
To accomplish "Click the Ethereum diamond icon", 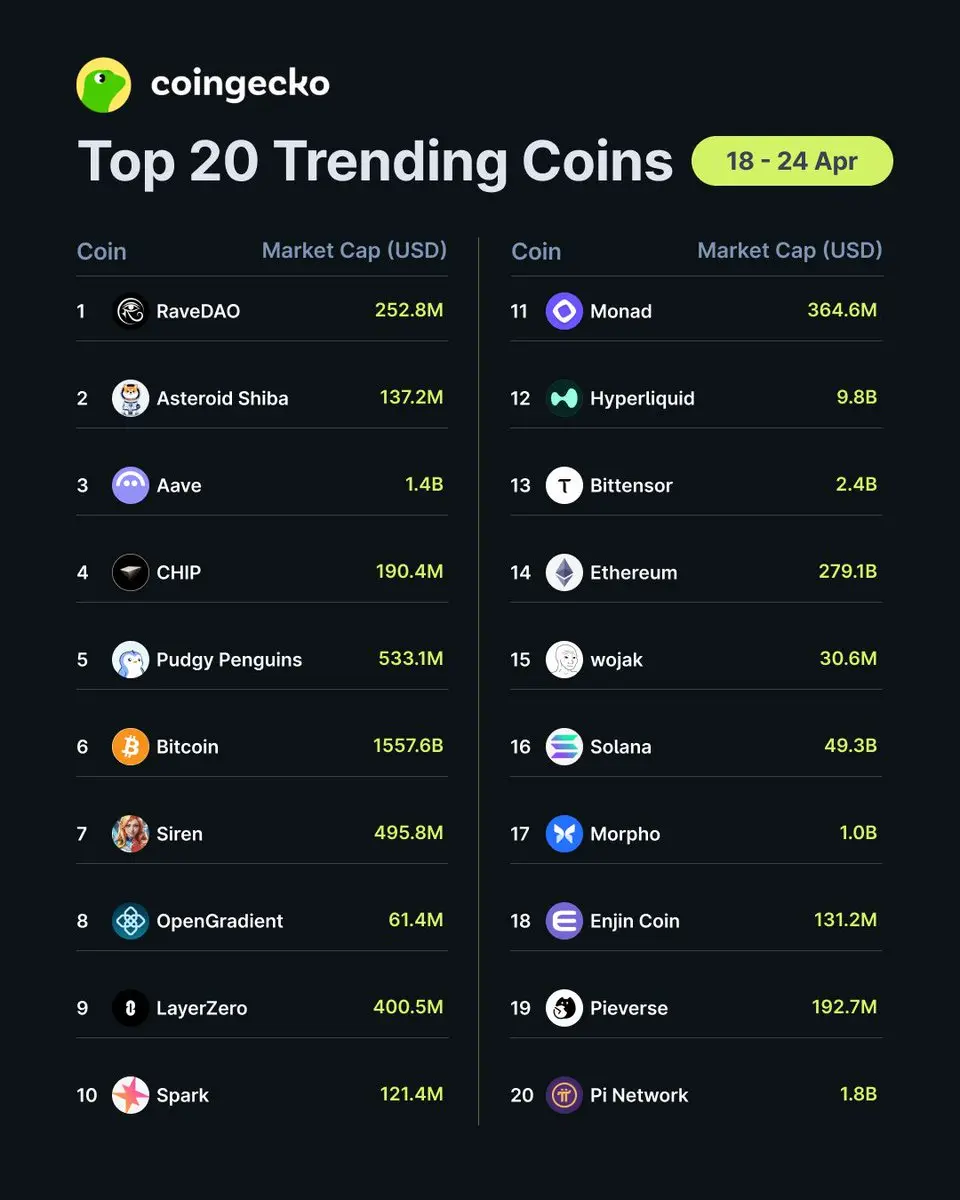I will (564, 573).
